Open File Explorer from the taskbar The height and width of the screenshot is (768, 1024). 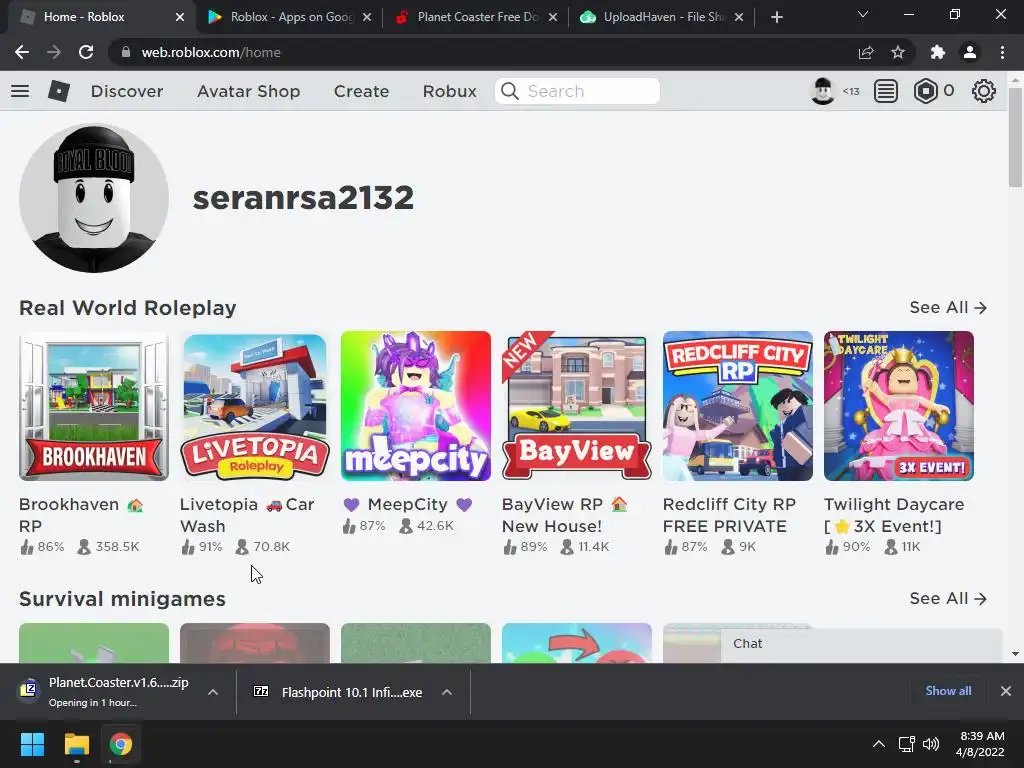[76, 744]
